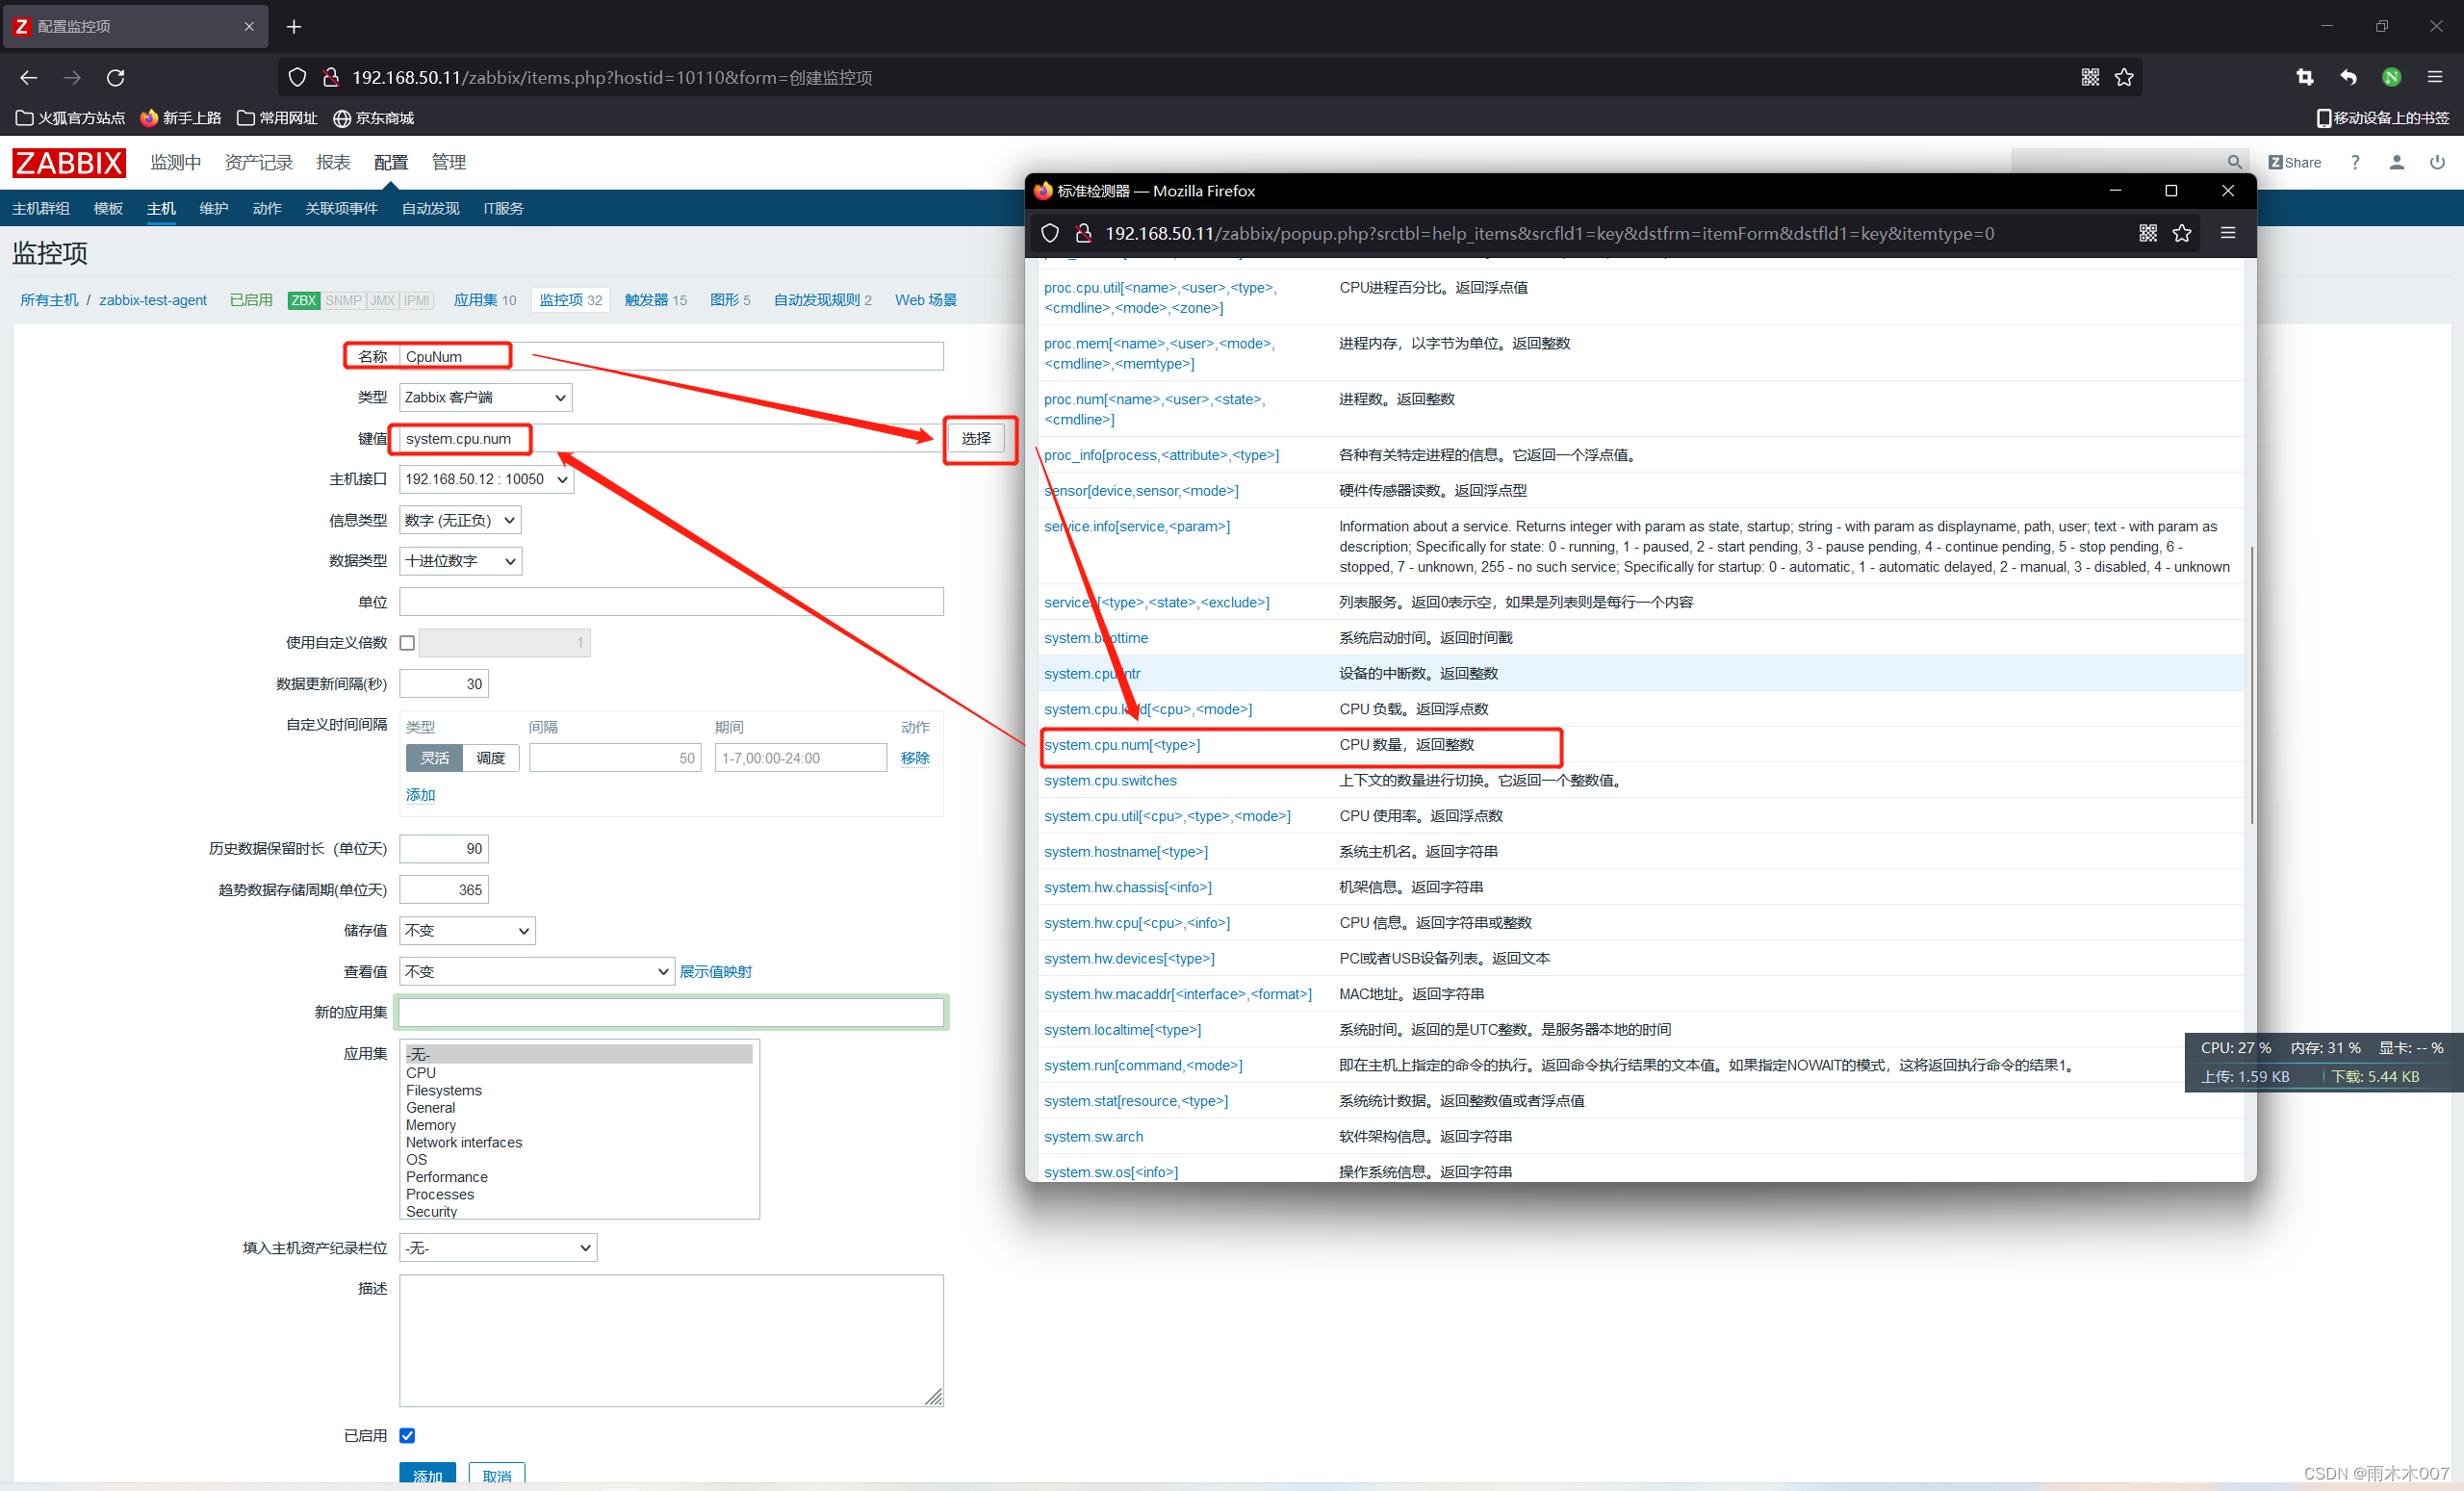2464x1491 pixels.
Task: Click the browser back arrow
Action: [x=28, y=77]
